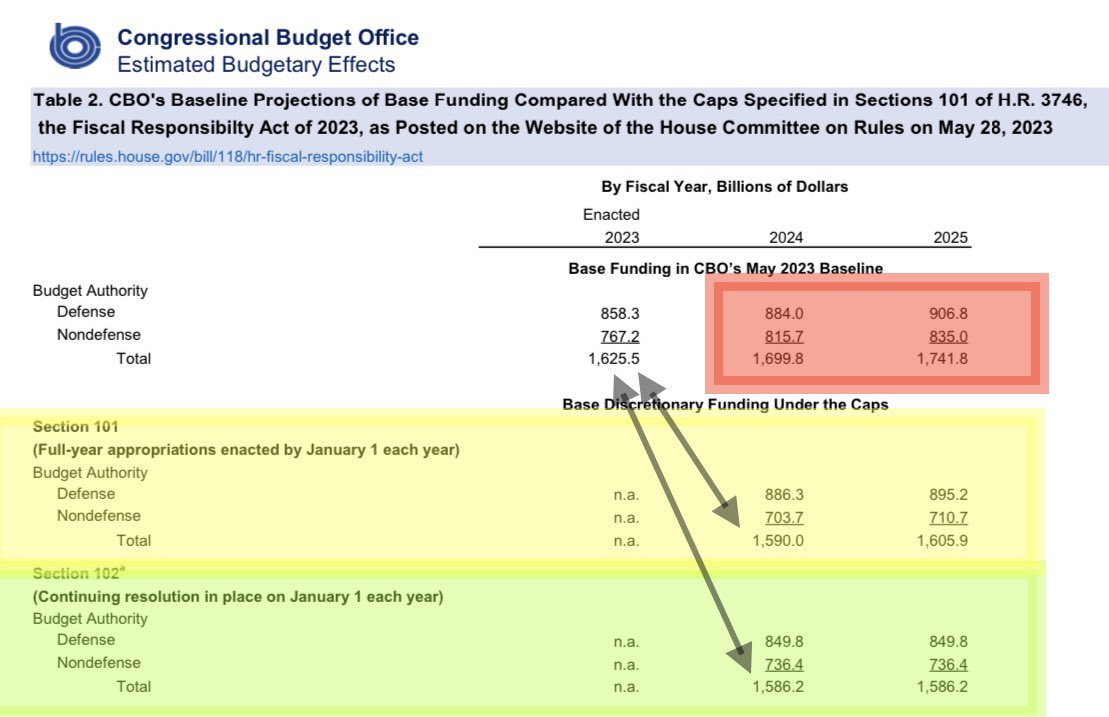The image size is (1109, 717).
Task: Click 'Base Funding in CBO's May 2023 Baseline' heading
Action: (x=726, y=269)
